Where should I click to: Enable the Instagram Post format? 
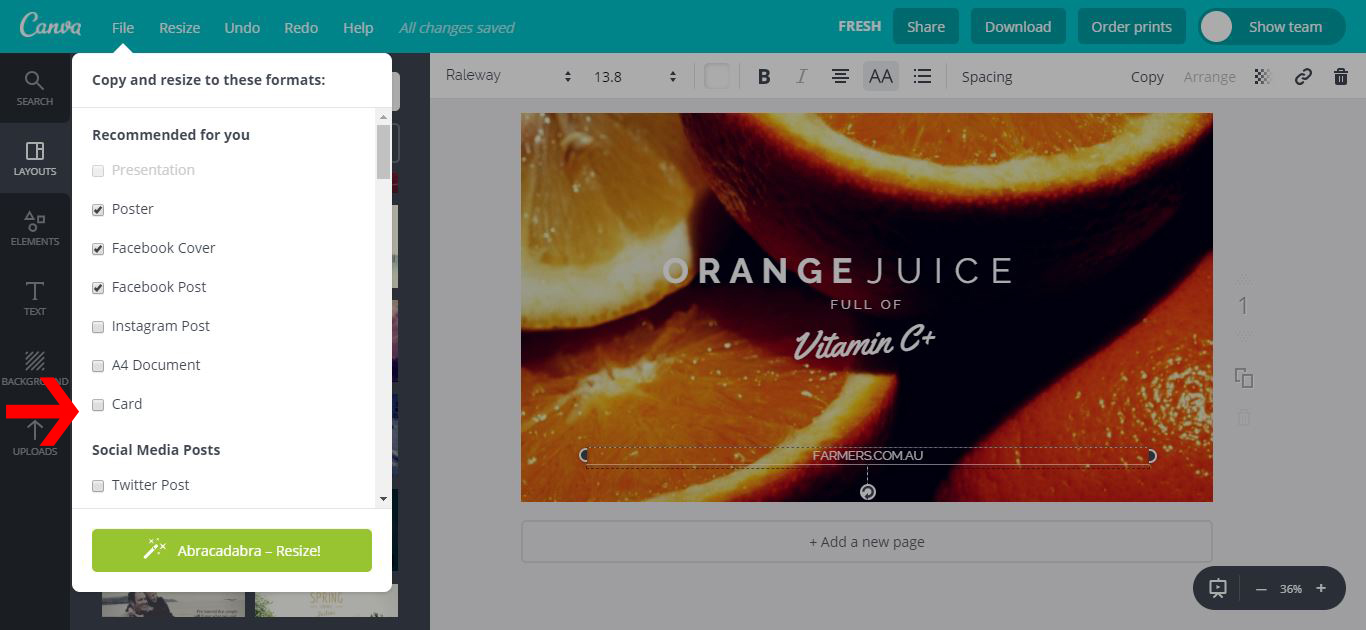(98, 326)
